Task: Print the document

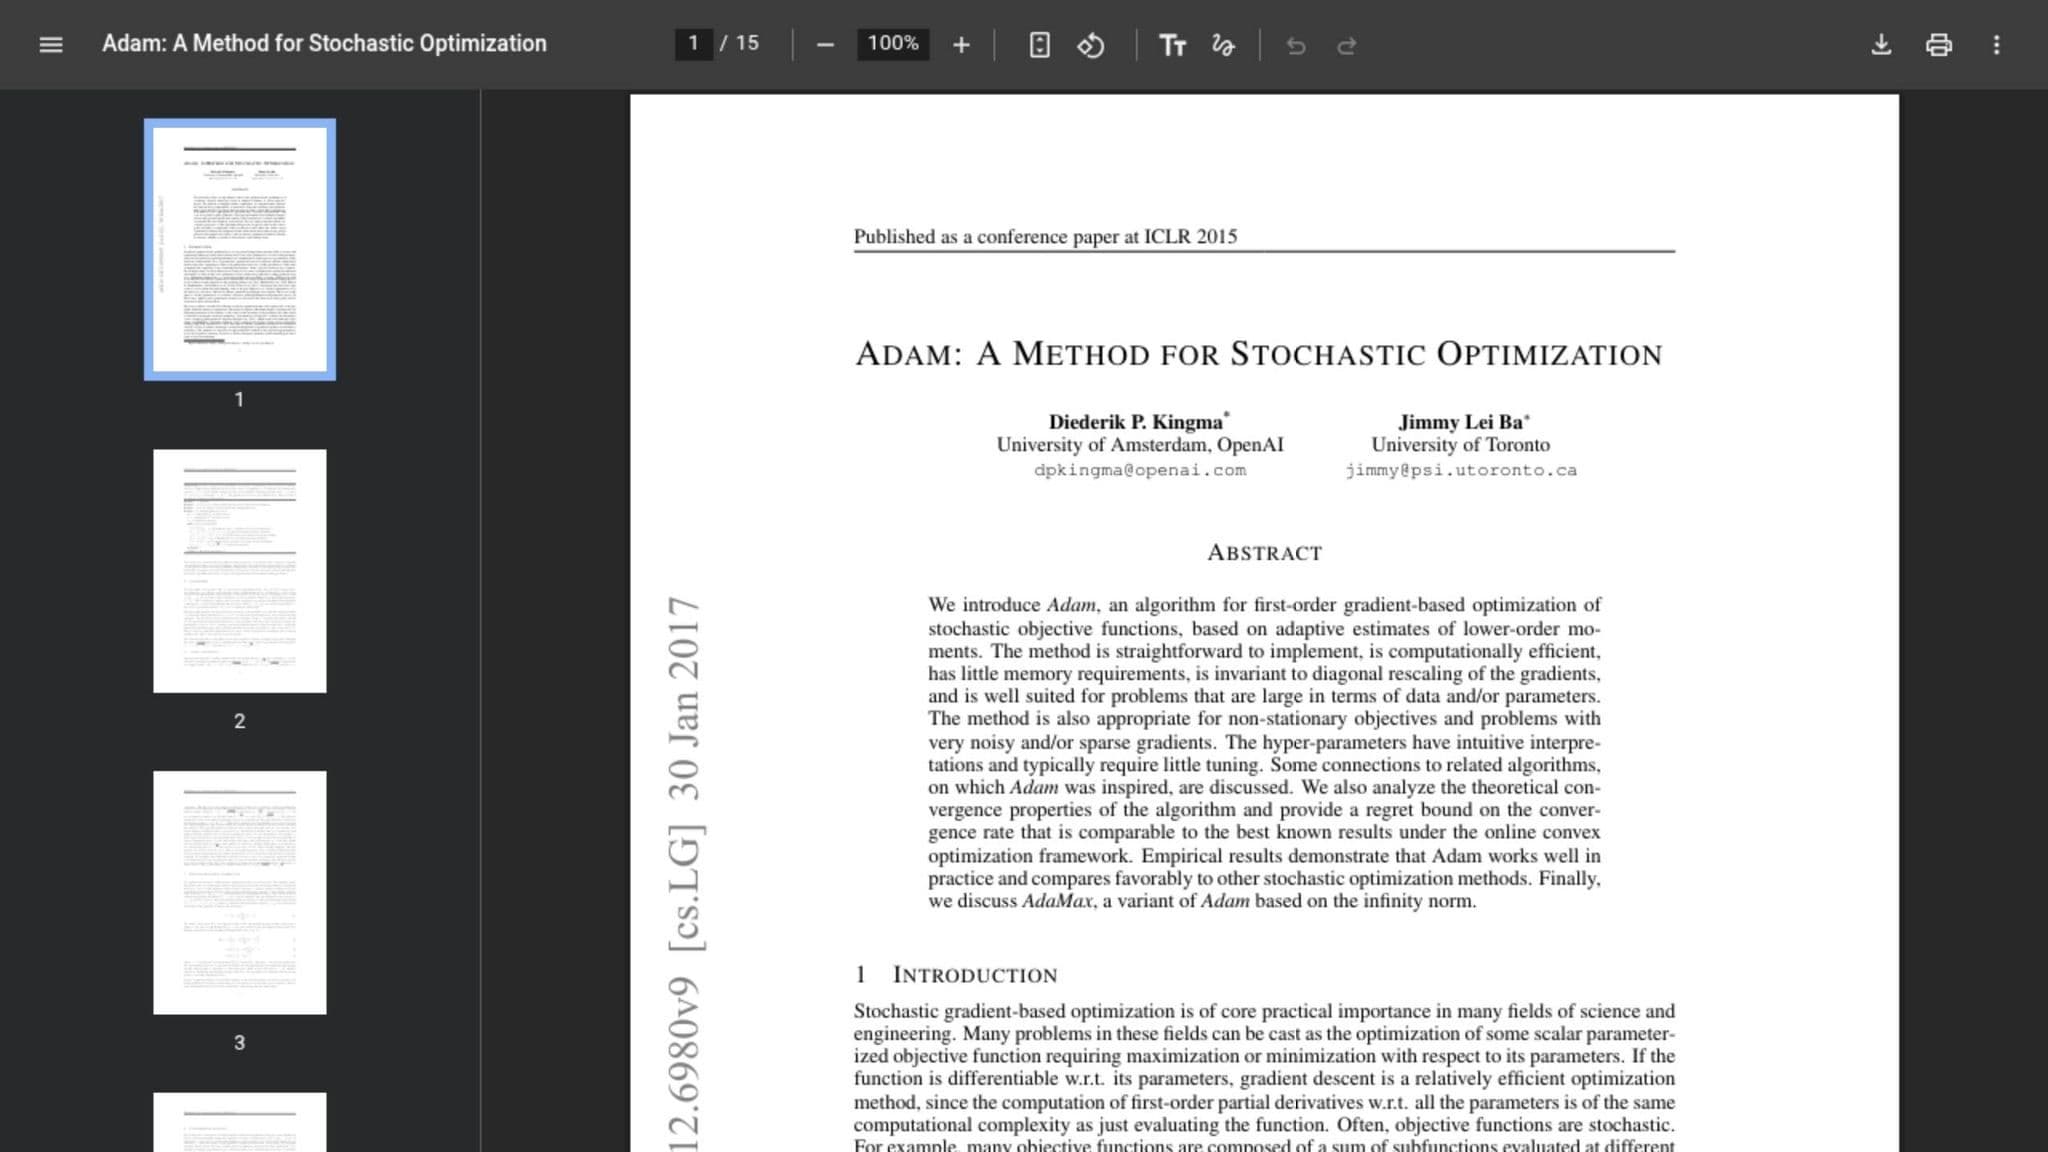Action: (1939, 45)
